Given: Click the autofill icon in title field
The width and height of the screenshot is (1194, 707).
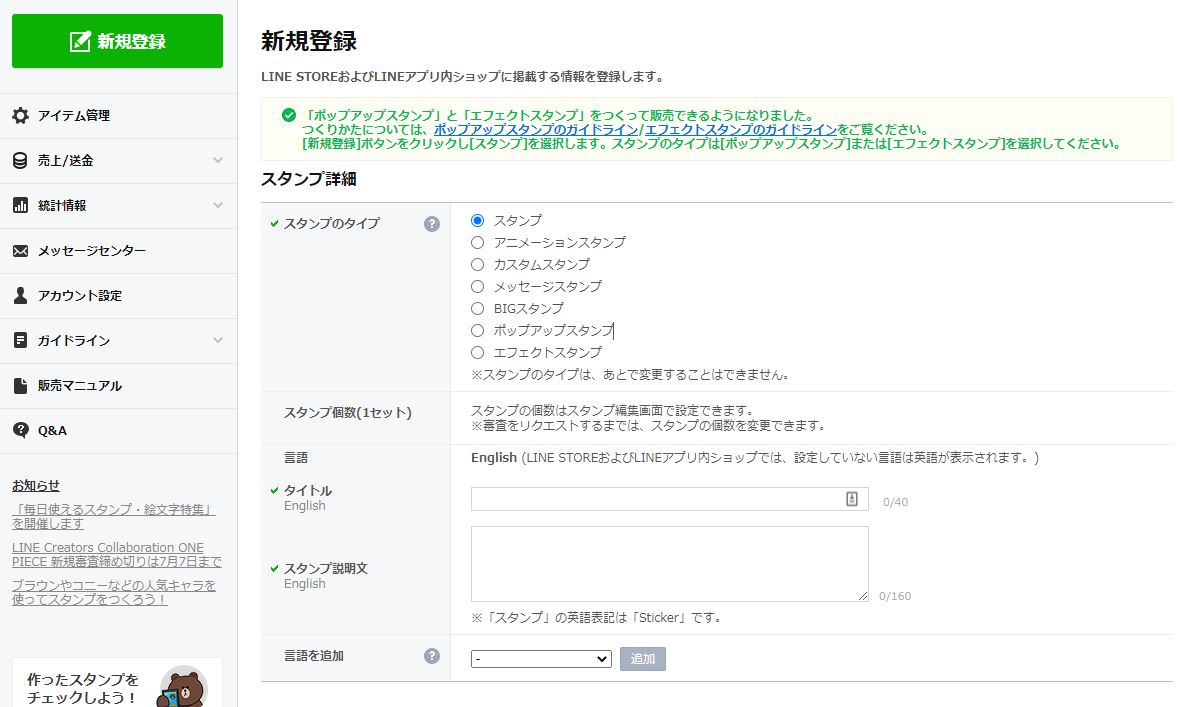Looking at the screenshot, I should click(852, 499).
